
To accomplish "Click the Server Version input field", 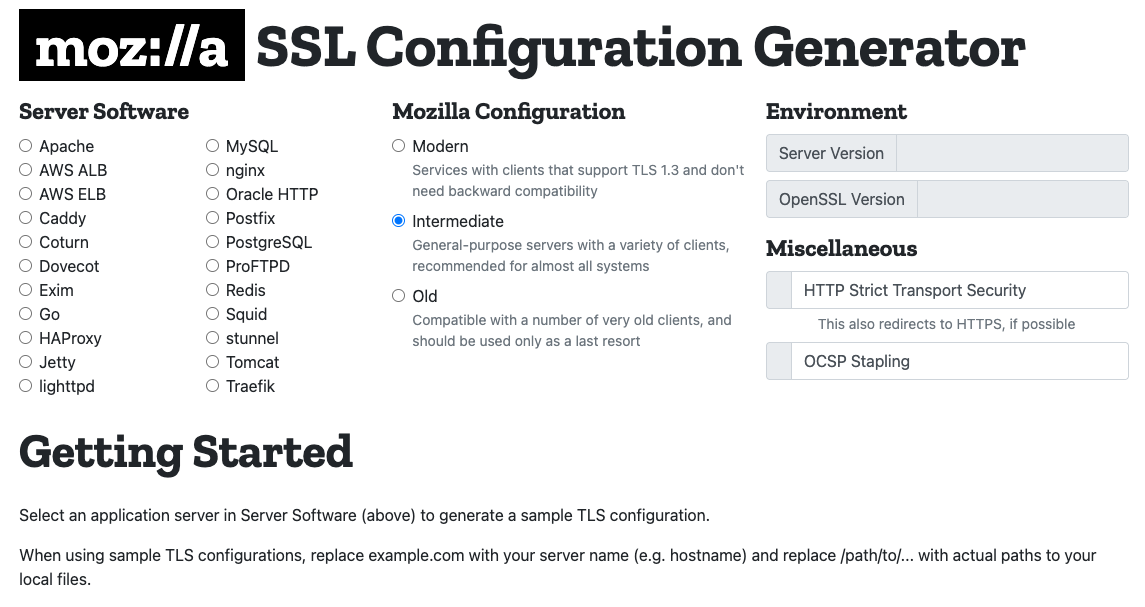I will [1012, 154].
